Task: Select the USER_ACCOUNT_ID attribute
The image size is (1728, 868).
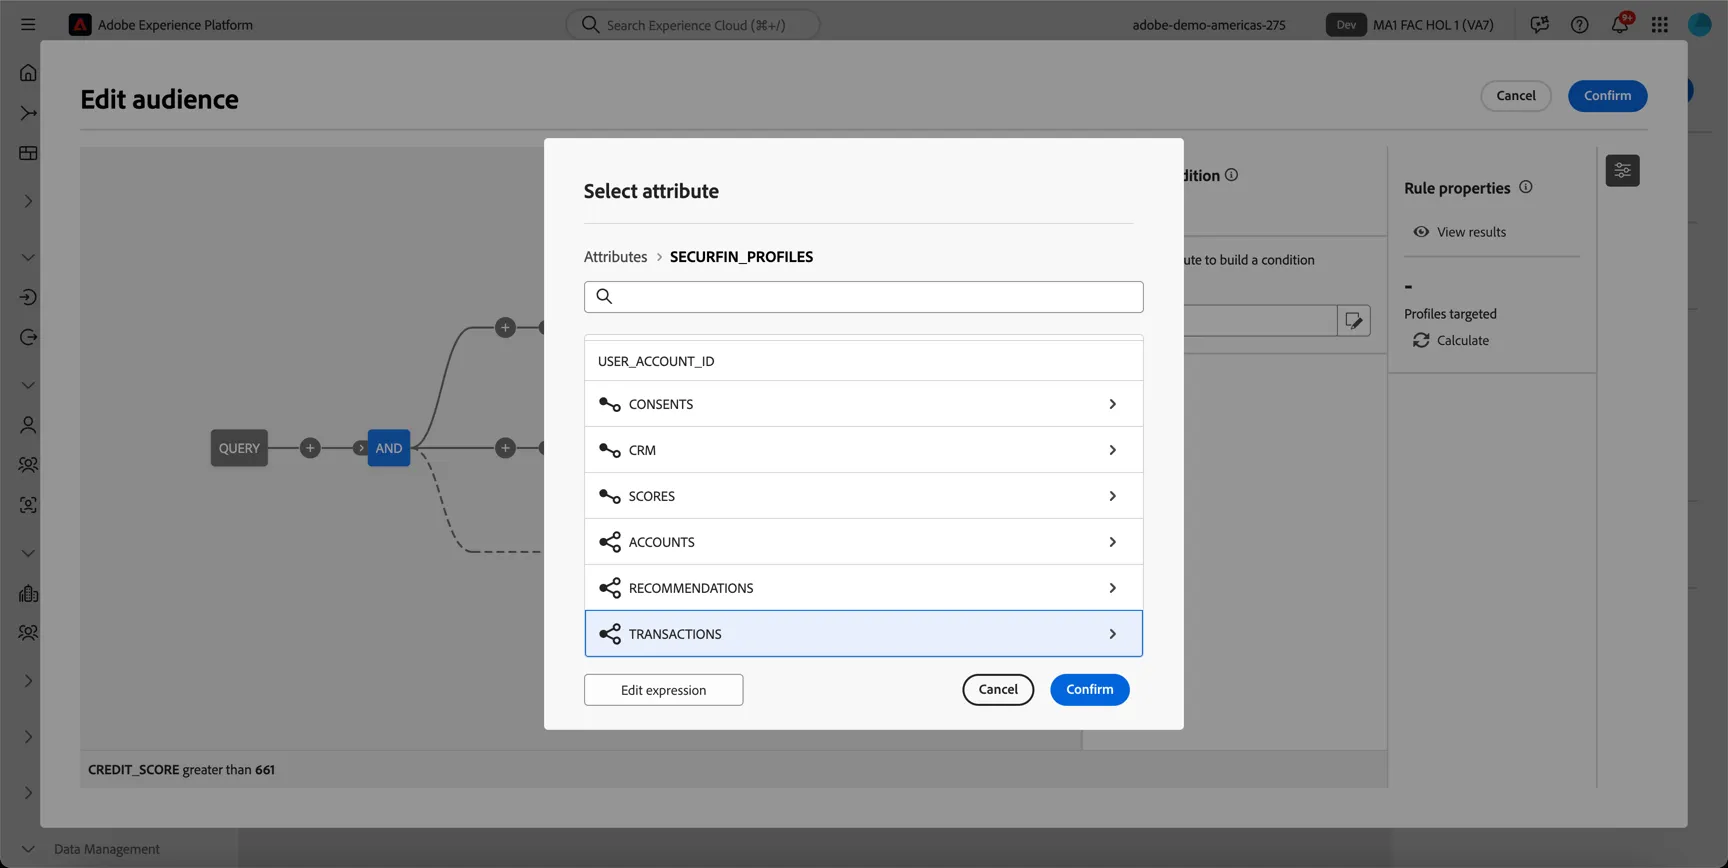Action: 863,361
